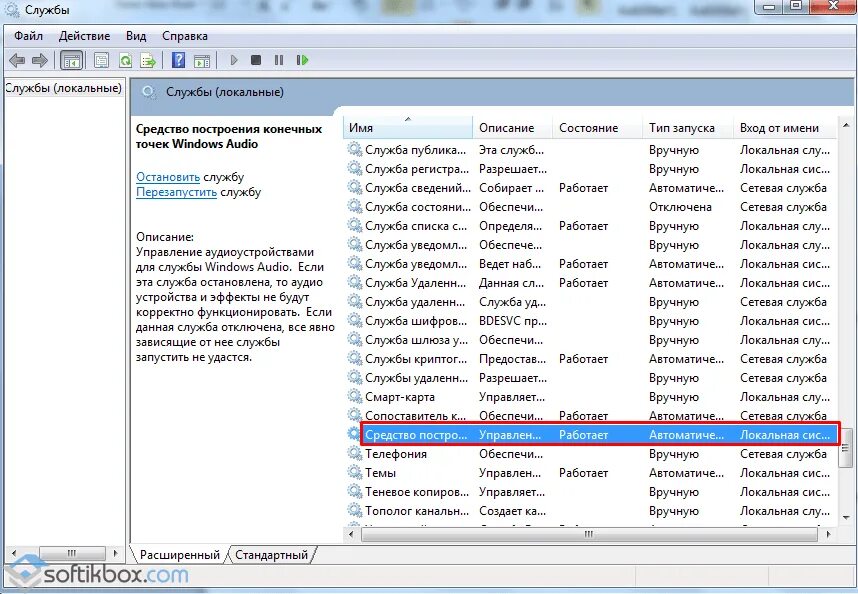Click gear icon of Темы row
Image resolution: width=858 pixels, height=594 pixels.
tap(355, 473)
